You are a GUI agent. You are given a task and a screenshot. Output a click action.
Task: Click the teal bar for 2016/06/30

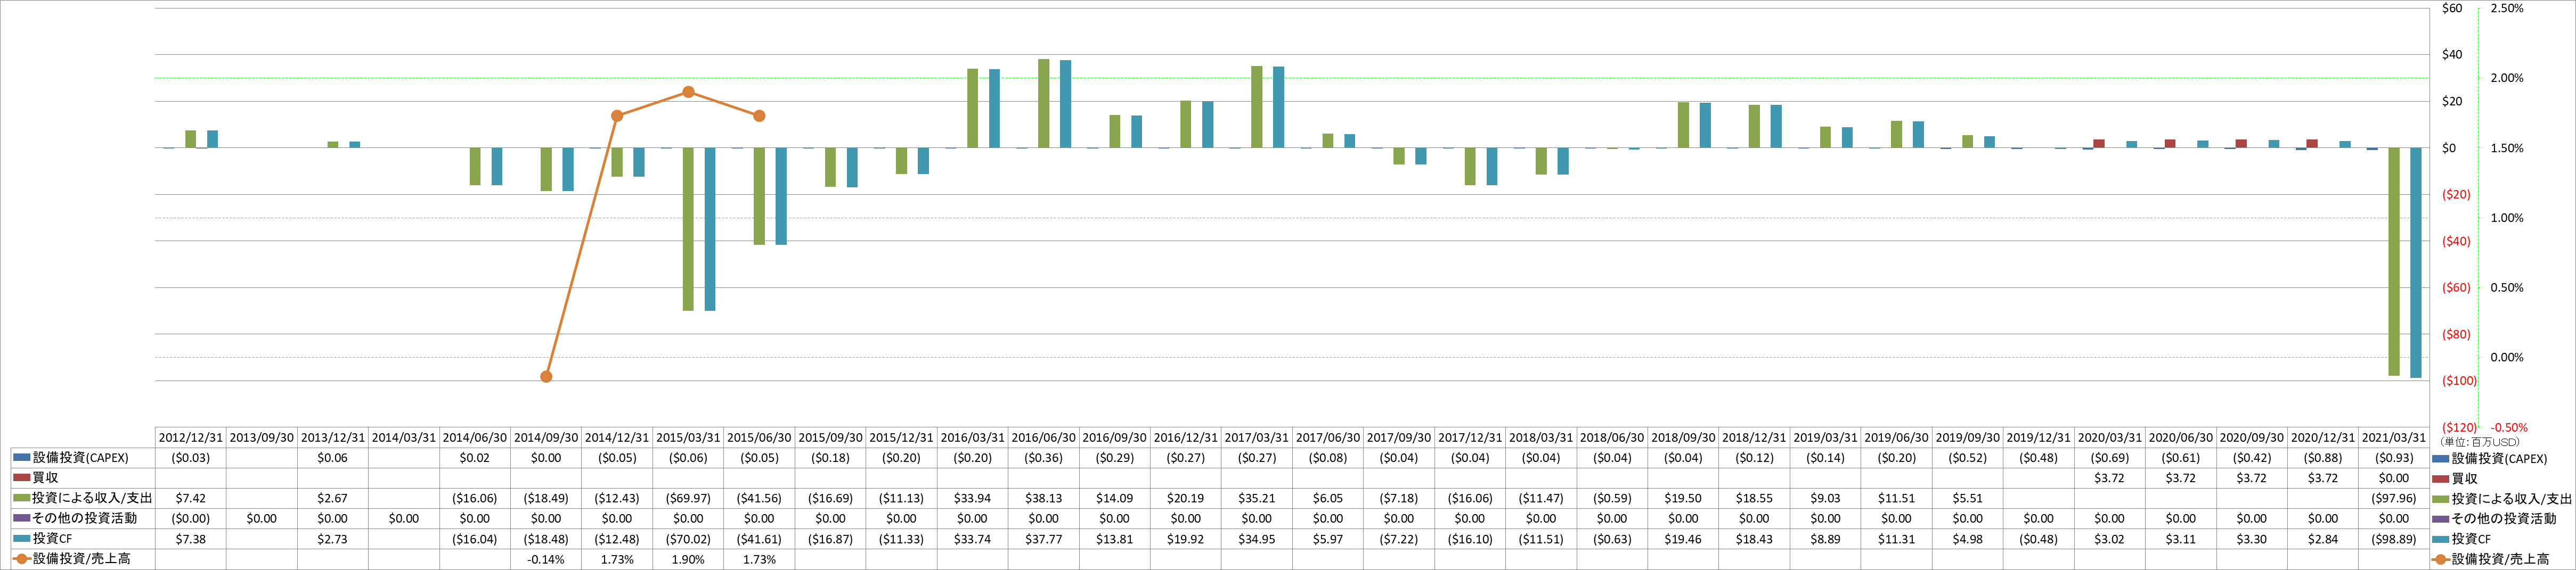tap(1065, 104)
